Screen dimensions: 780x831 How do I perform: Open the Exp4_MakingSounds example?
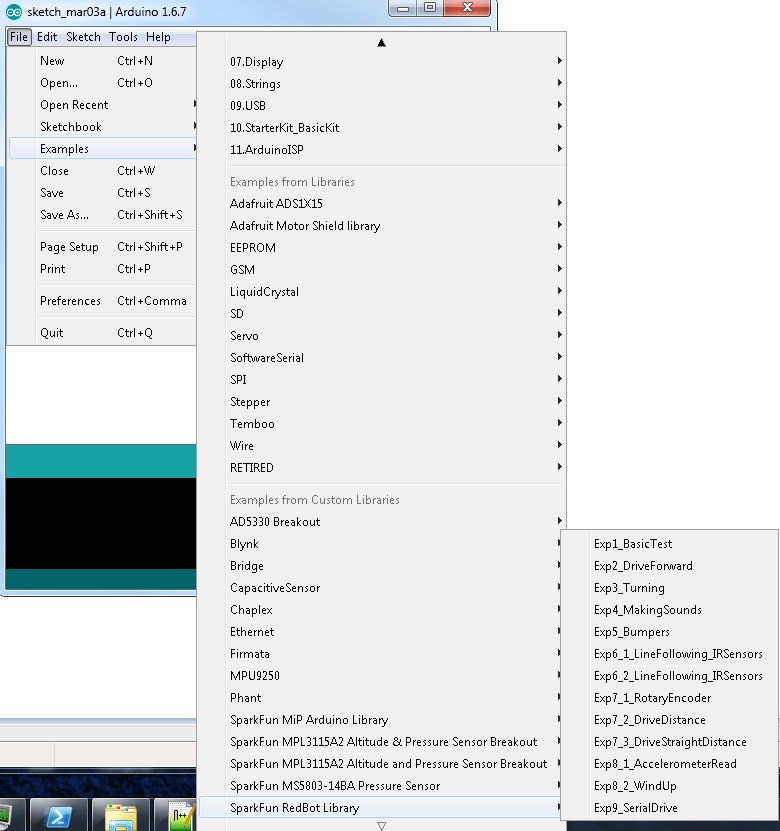(669, 609)
